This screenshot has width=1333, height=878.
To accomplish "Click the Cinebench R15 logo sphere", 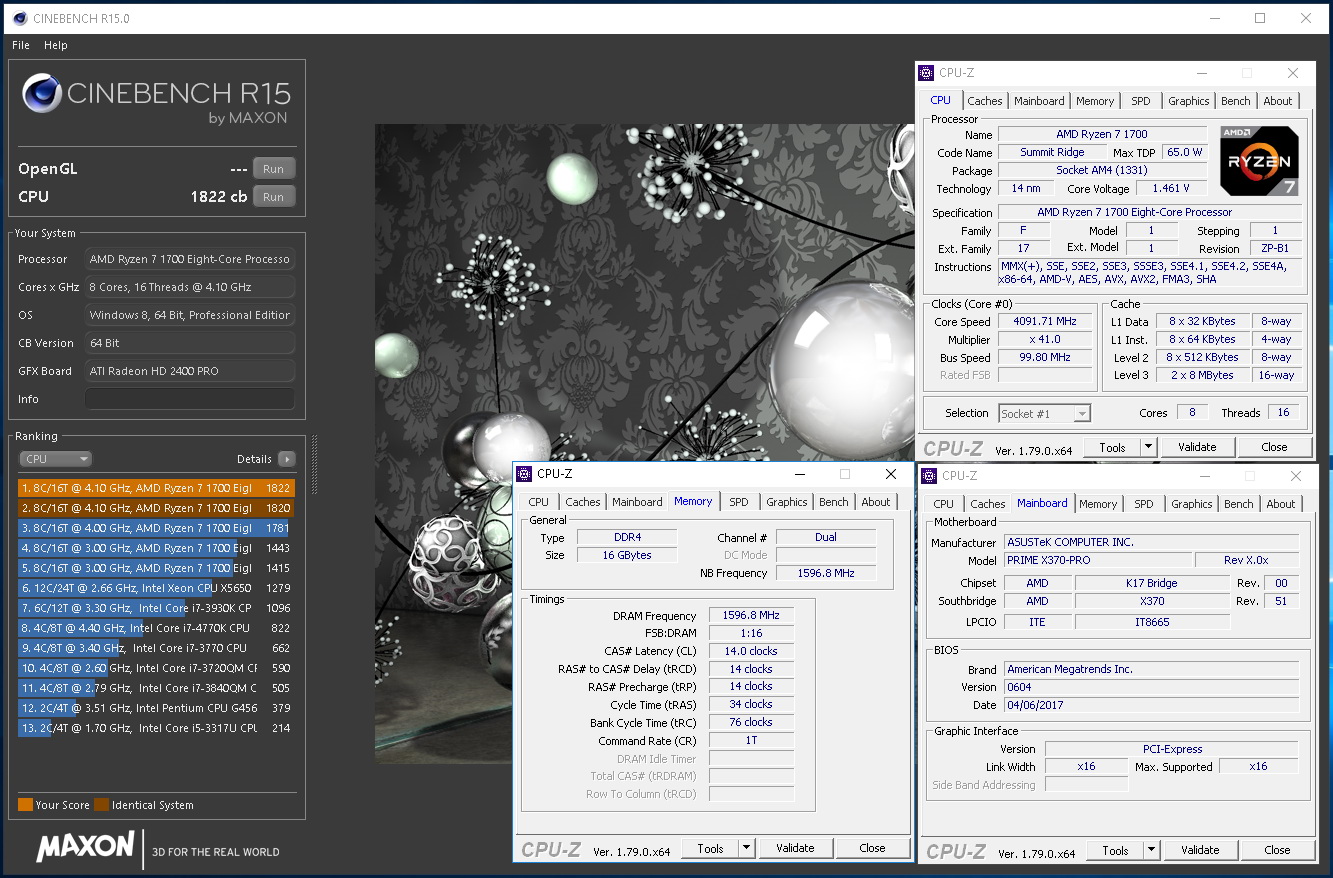I will coord(42,94).
